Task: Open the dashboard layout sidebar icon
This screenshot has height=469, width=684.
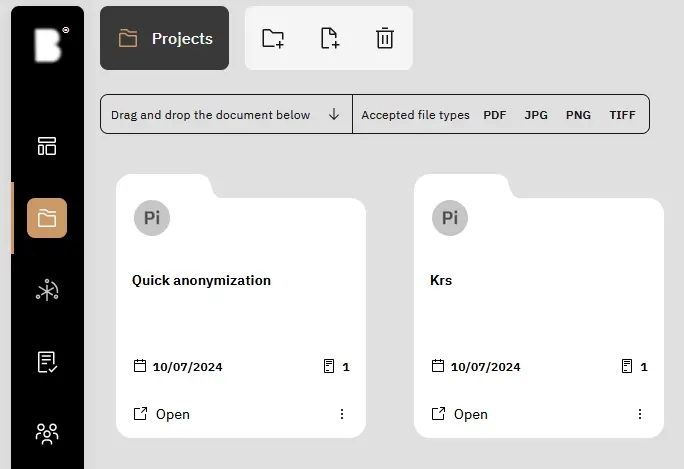Action: tap(47, 146)
